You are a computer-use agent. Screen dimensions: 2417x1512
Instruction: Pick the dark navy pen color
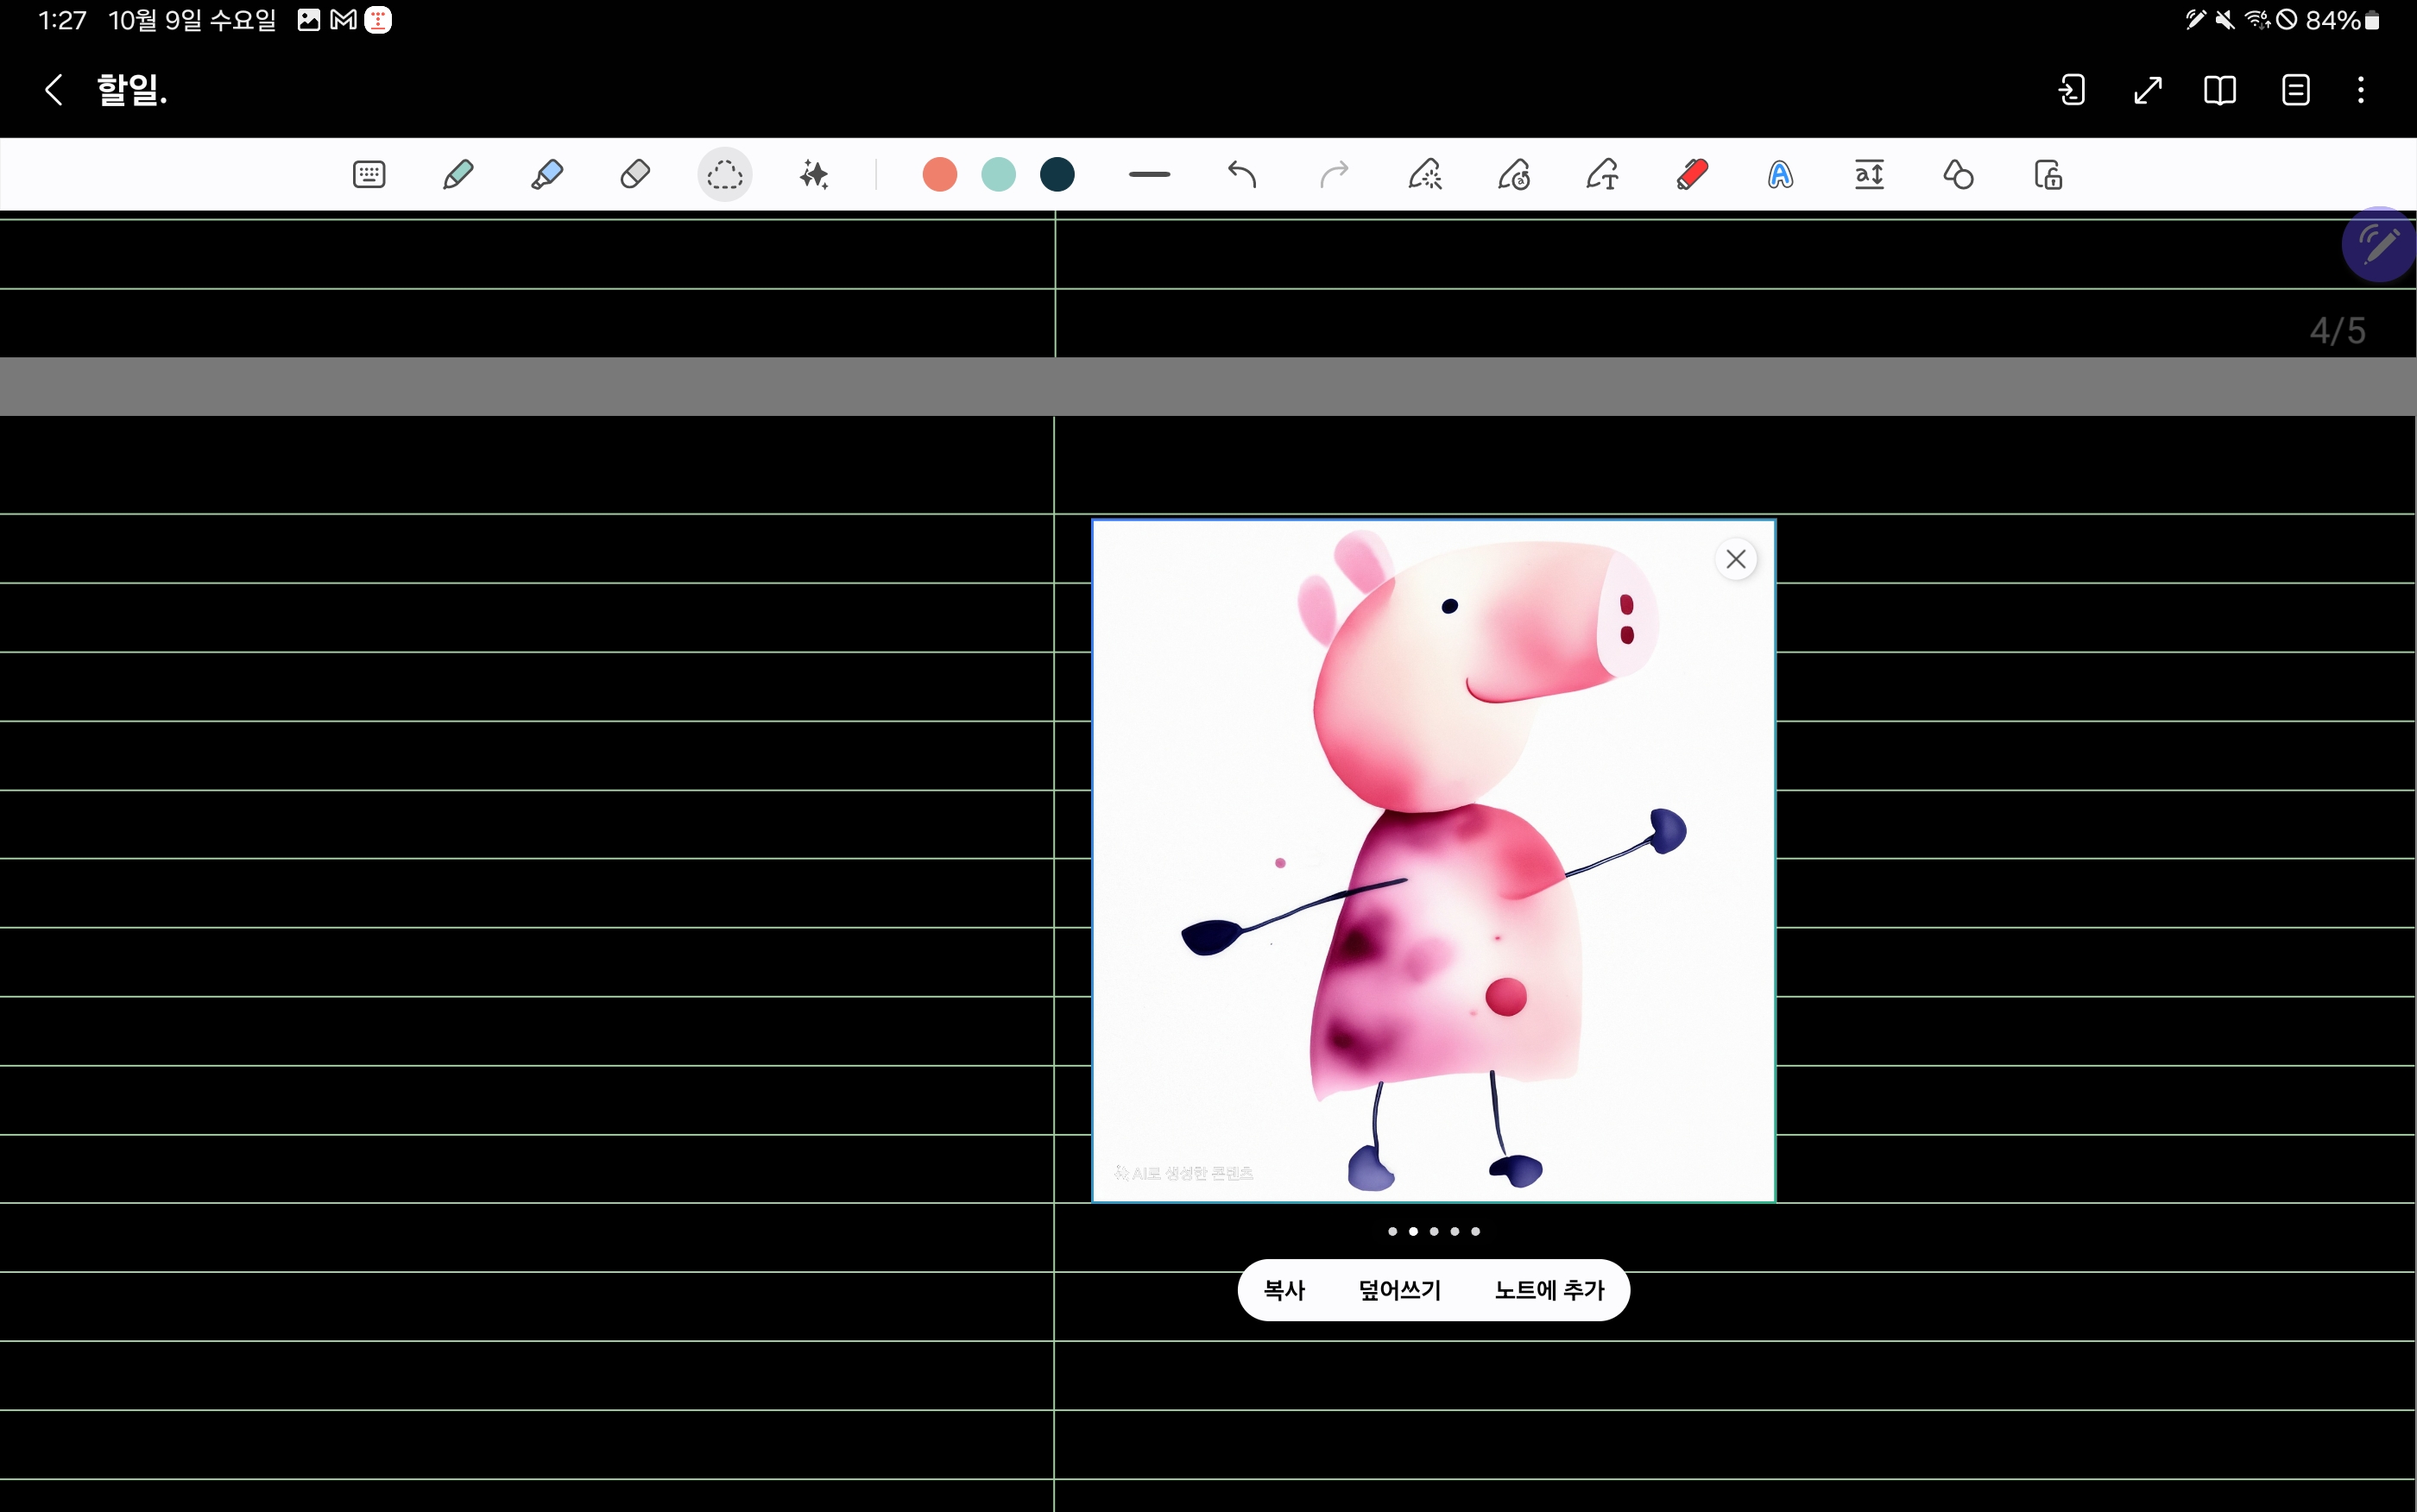tap(1057, 175)
